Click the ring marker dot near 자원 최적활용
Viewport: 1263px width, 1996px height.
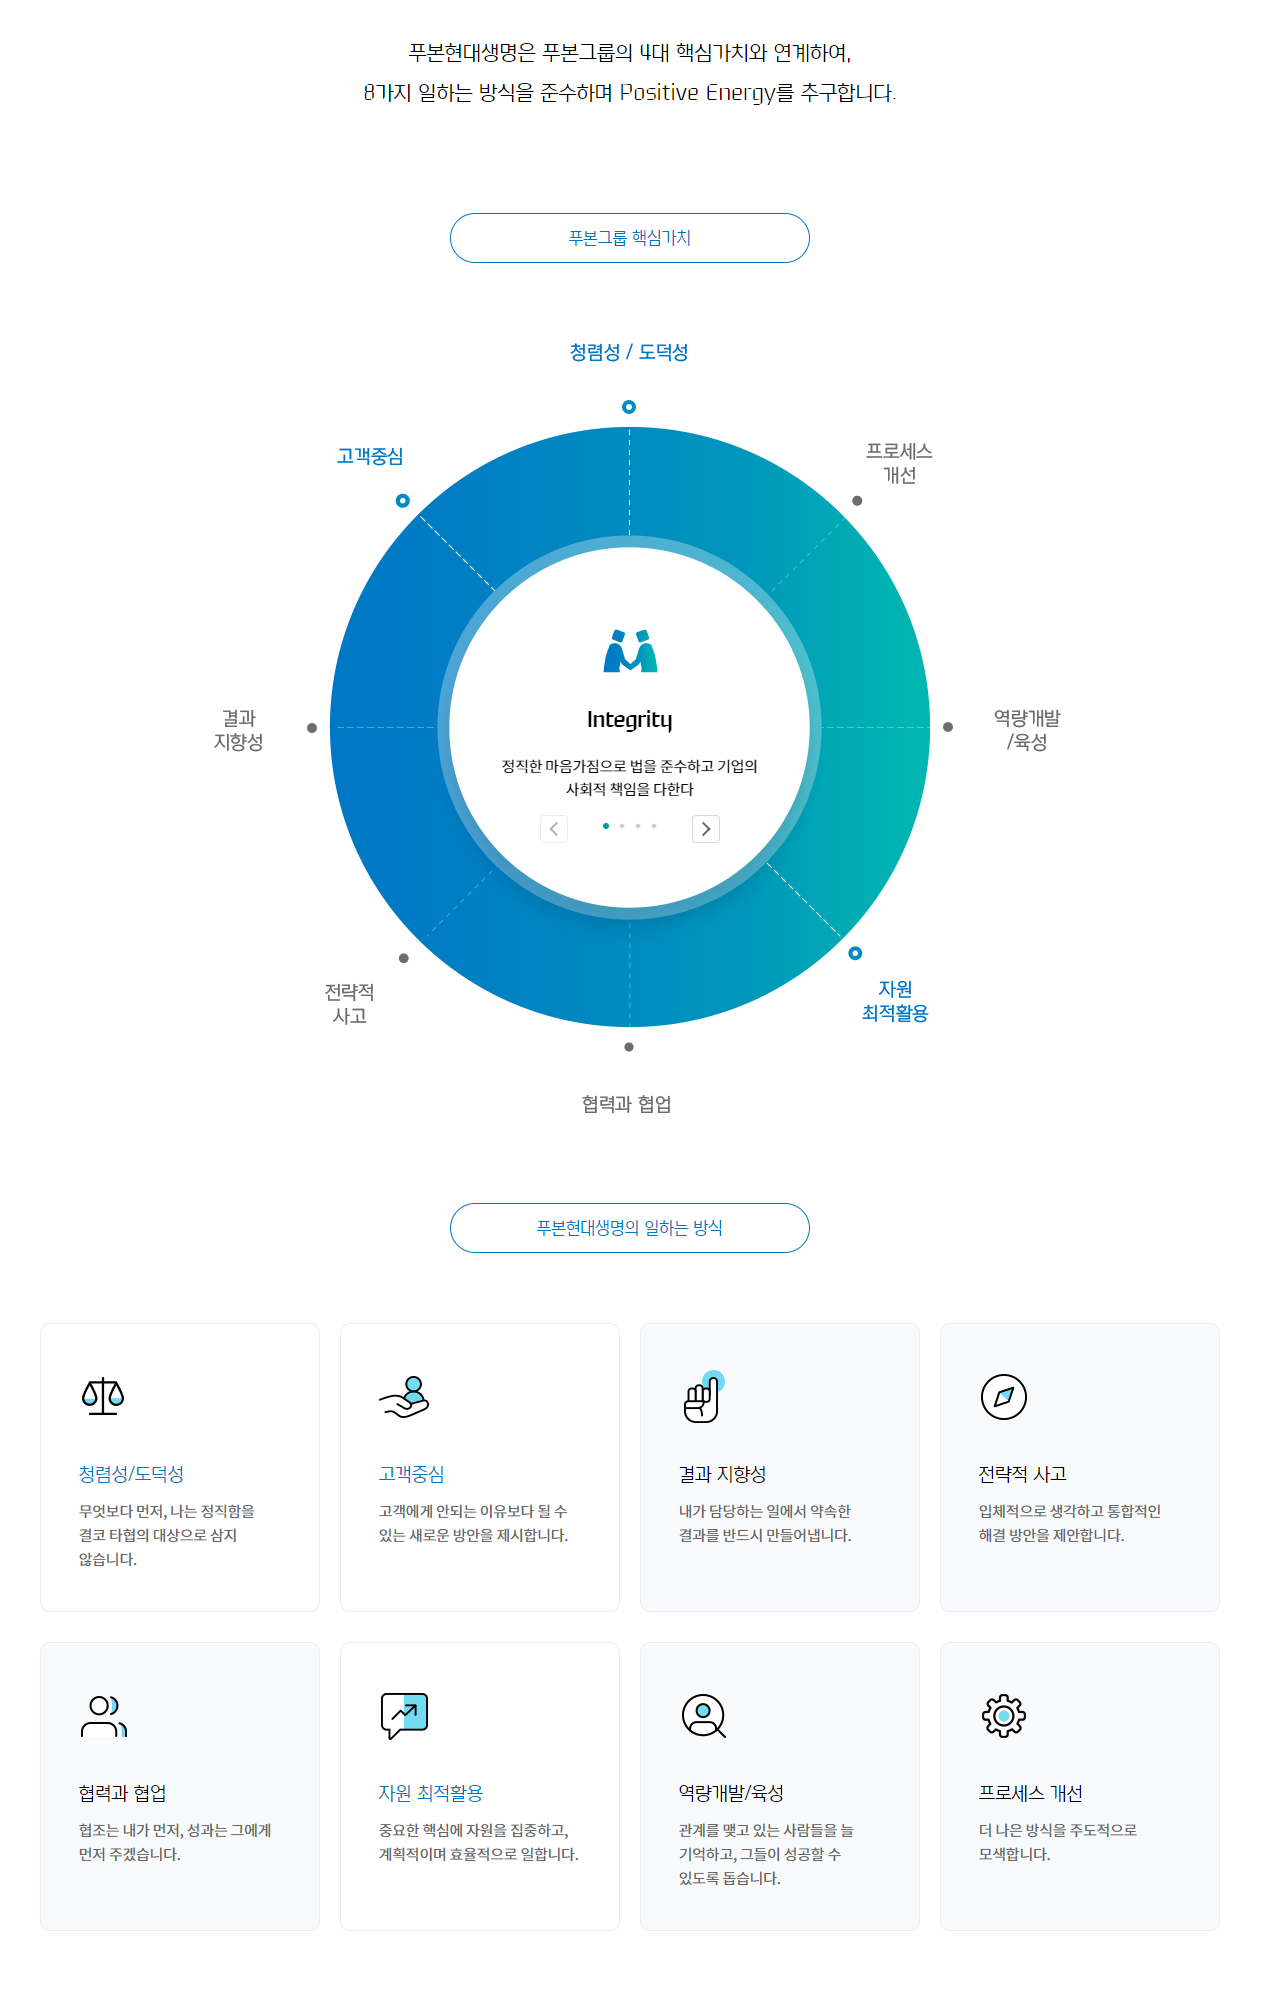(855, 953)
